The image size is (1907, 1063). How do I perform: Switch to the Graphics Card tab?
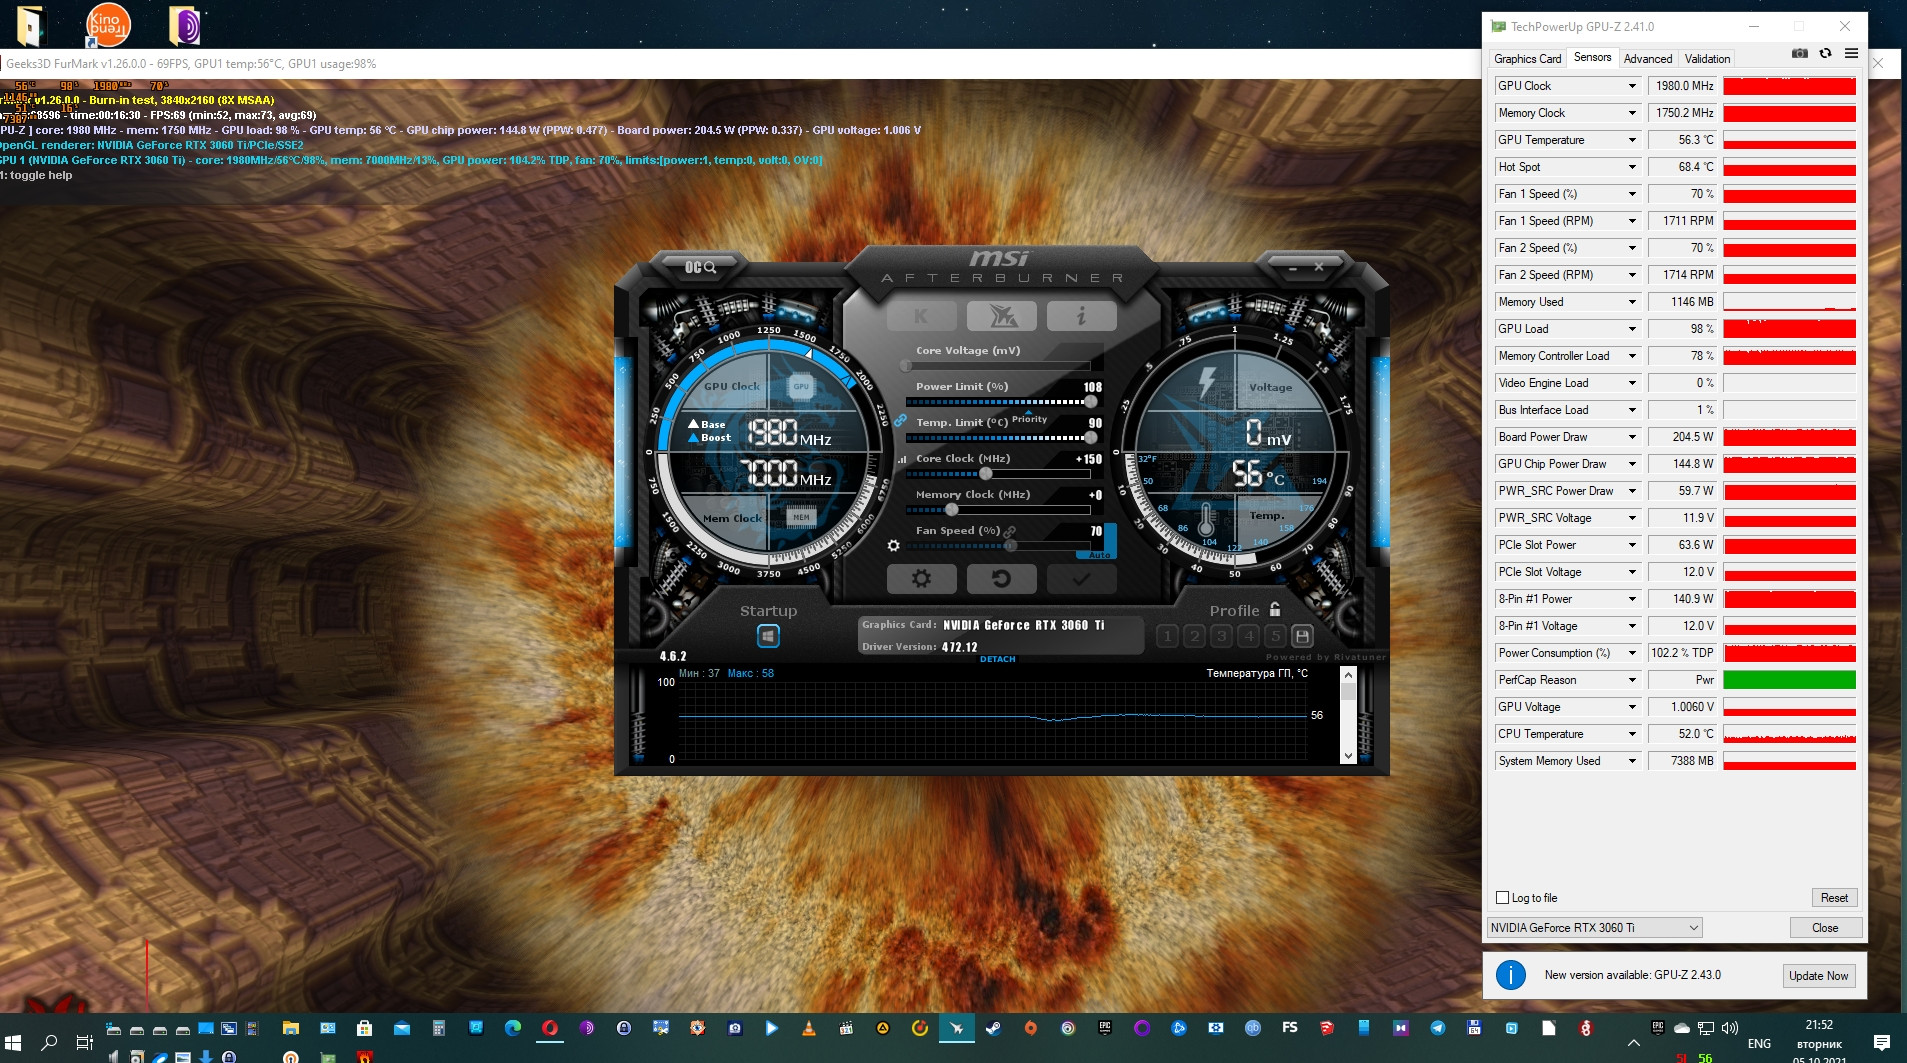(1527, 59)
